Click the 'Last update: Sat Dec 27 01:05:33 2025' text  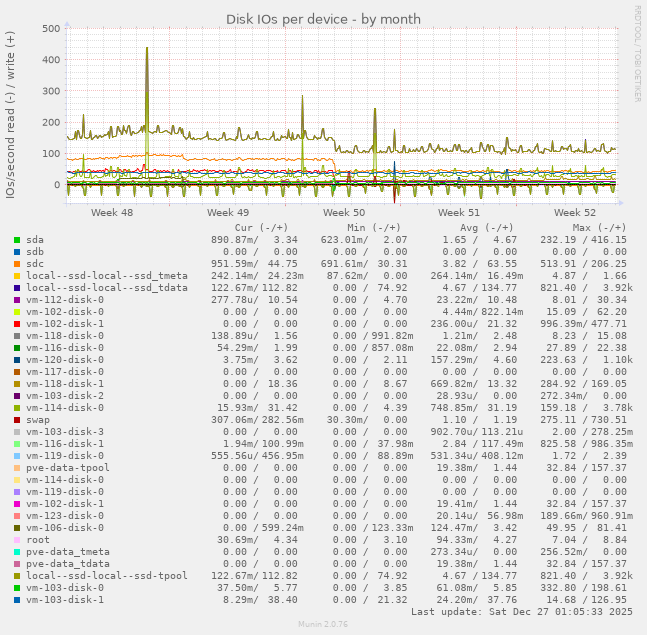(x=522, y=611)
